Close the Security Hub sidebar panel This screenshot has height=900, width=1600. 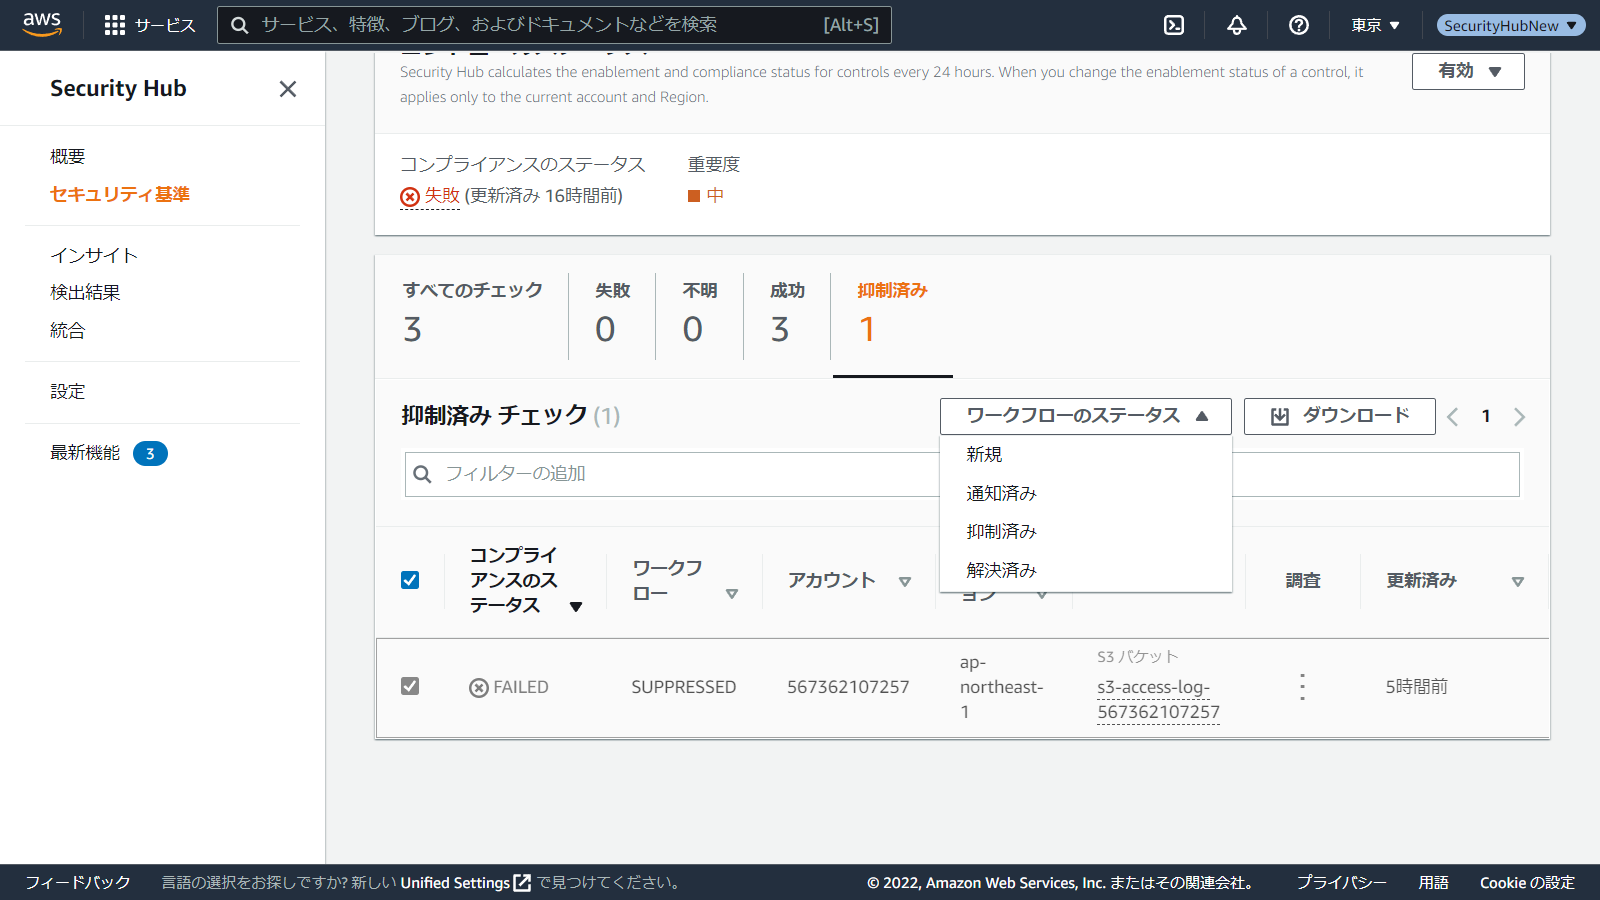tap(288, 89)
